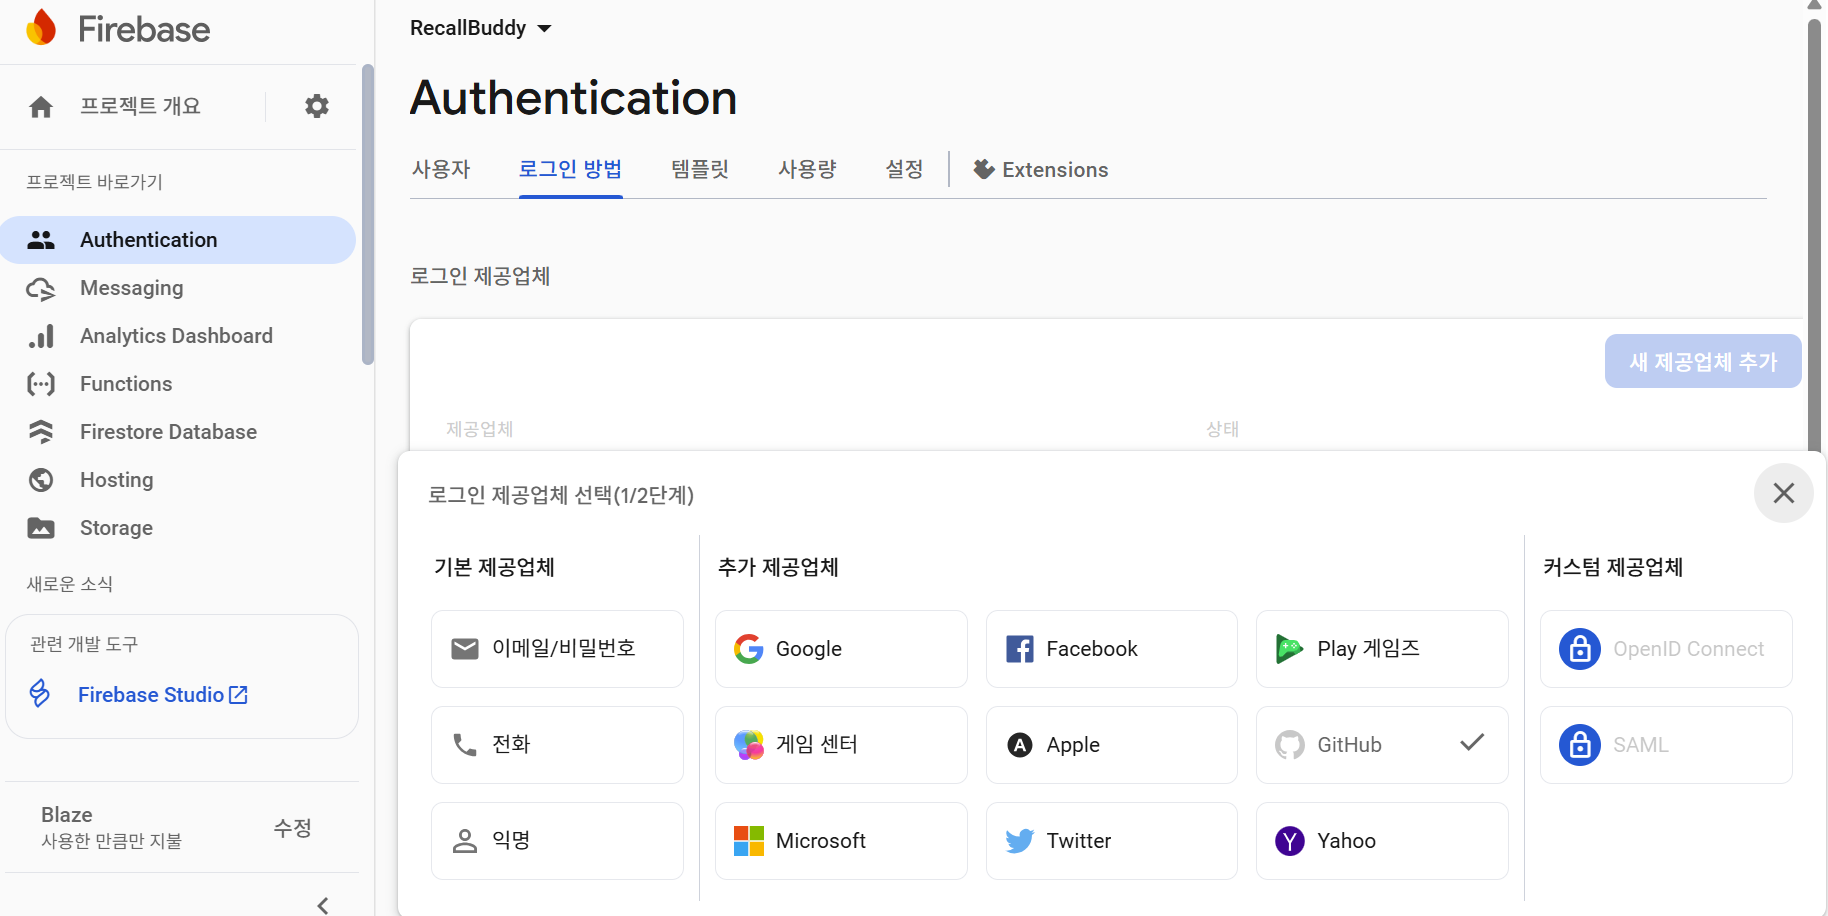Viewport: 1828px width, 916px height.
Task: Click the phone handset icon
Action: point(465,745)
